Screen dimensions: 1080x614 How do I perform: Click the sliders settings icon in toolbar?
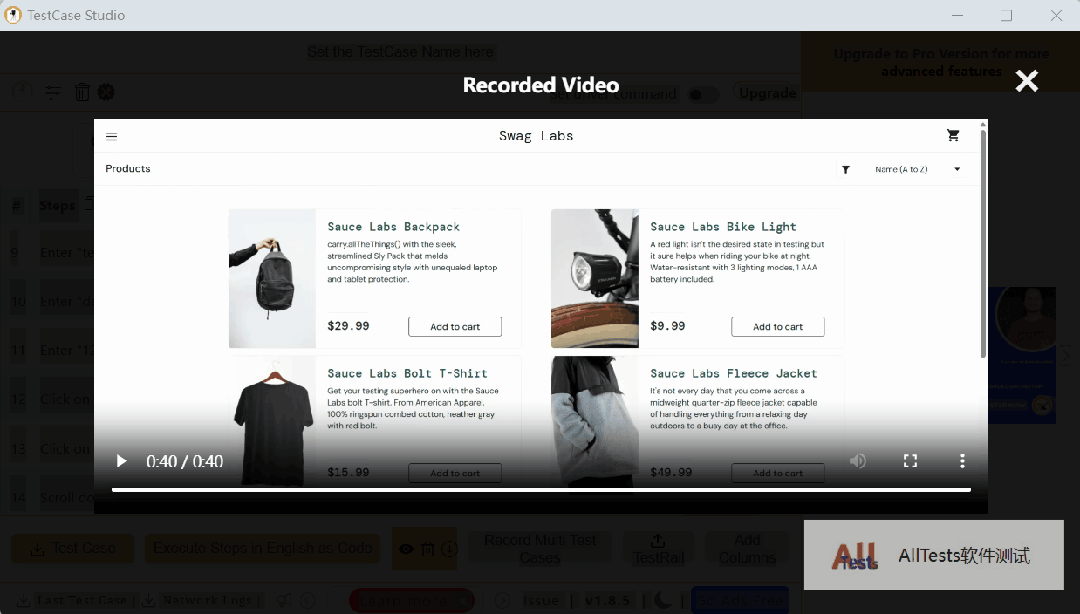[53, 92]
